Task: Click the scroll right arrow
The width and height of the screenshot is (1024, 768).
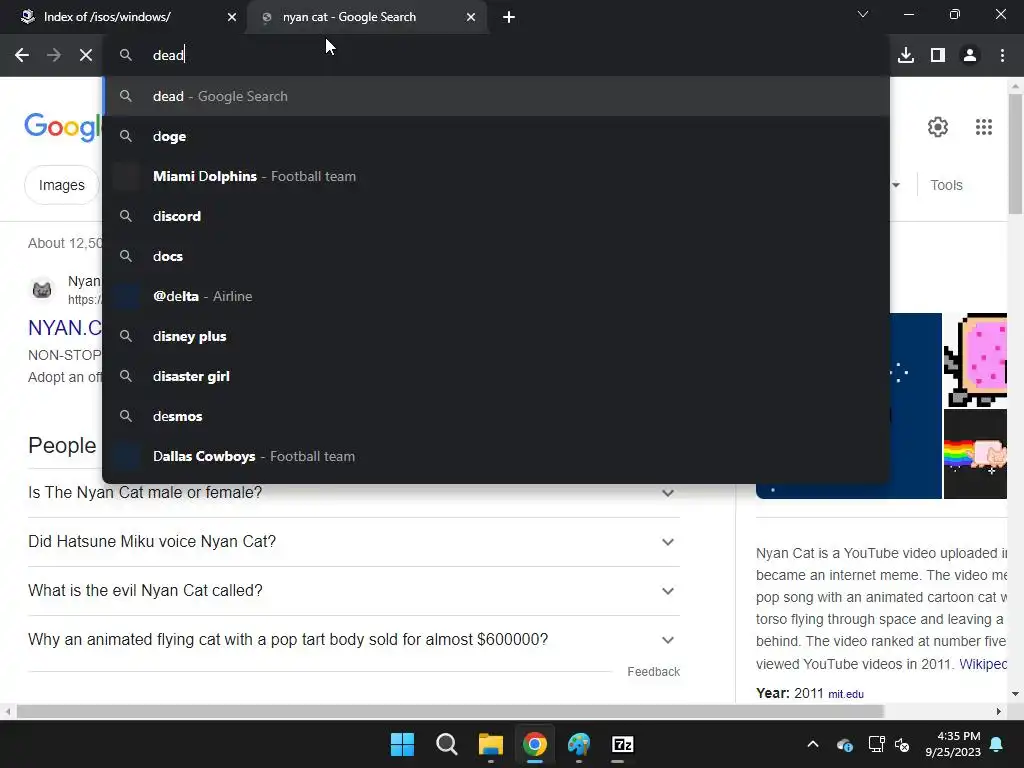Action: 999,711
